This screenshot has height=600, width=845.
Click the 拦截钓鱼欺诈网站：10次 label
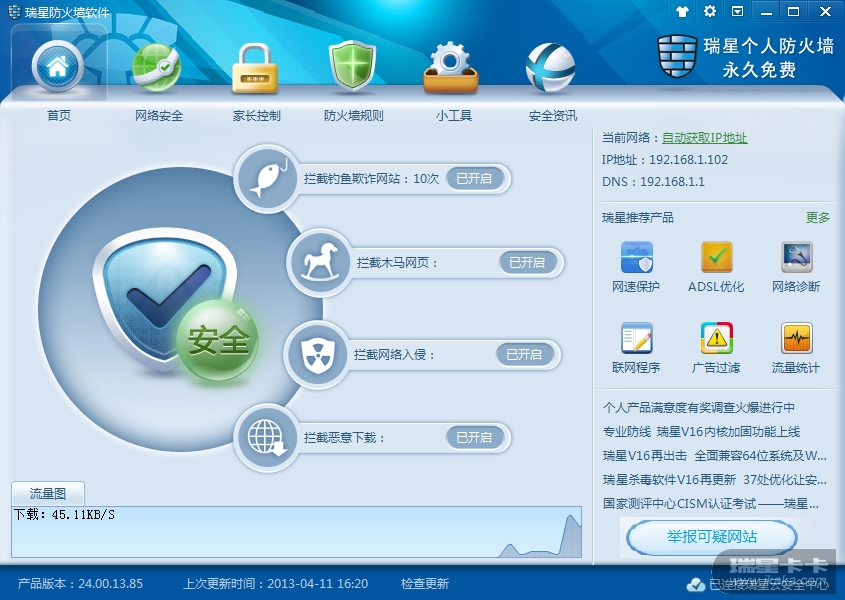[x=371, y=178]
